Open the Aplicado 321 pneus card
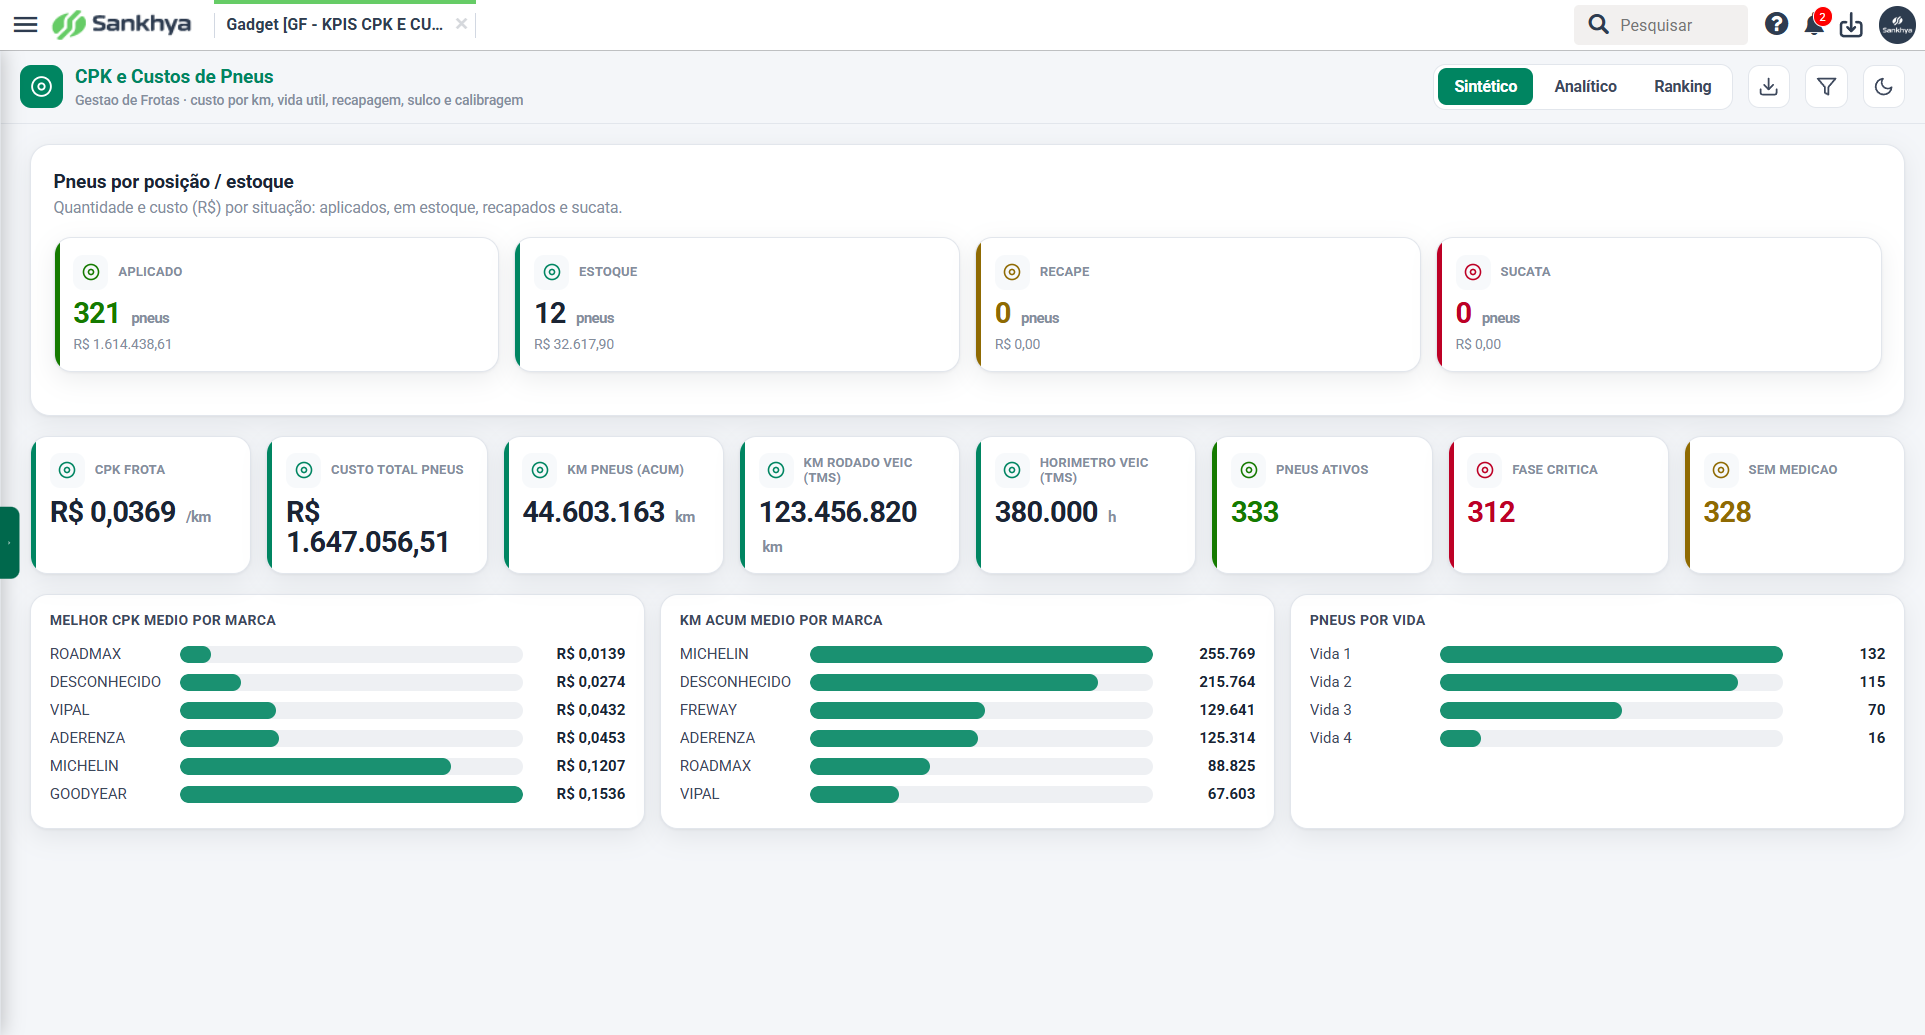This screenshot has height=1035, width=1925. (x=277, y=304)
